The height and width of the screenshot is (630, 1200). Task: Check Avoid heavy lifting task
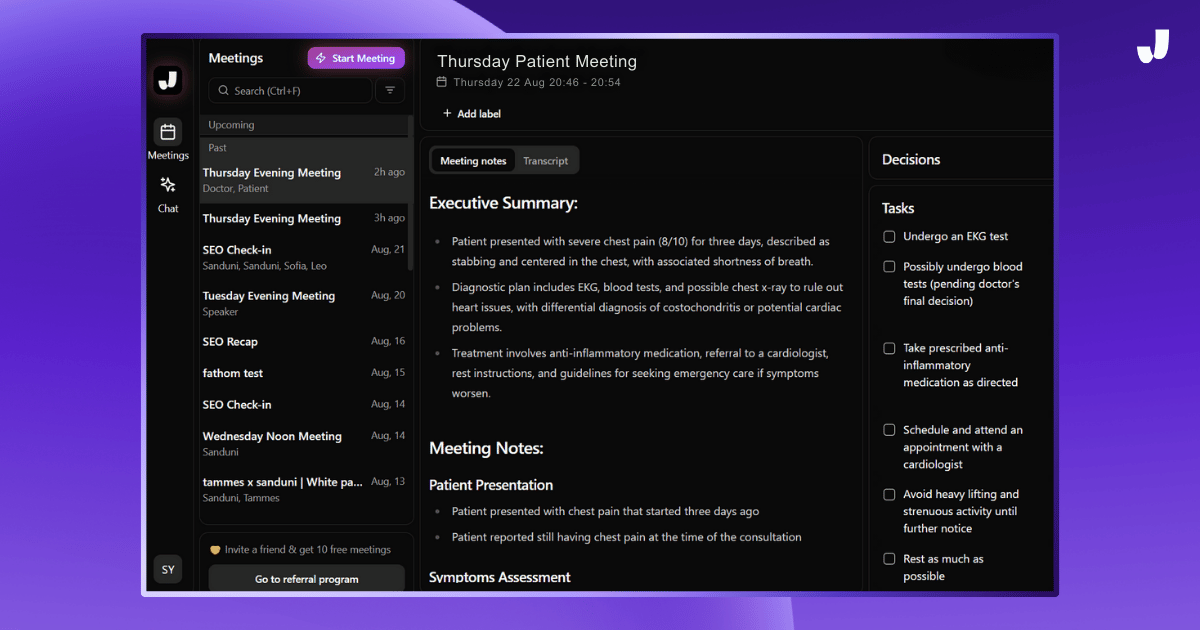[889, 494]
